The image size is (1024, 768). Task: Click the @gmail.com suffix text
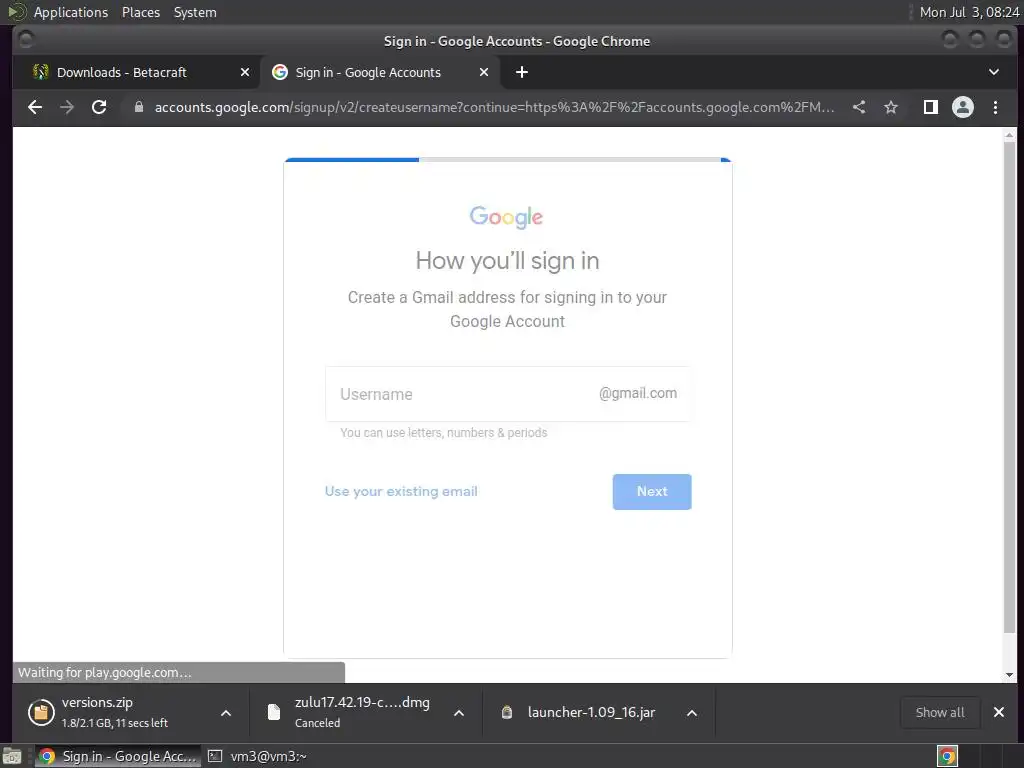(638, 393)
